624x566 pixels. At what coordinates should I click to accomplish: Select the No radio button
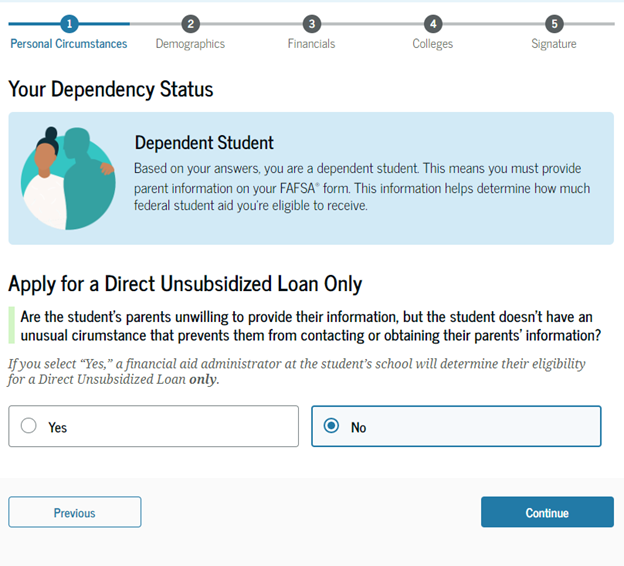(332, 426)
